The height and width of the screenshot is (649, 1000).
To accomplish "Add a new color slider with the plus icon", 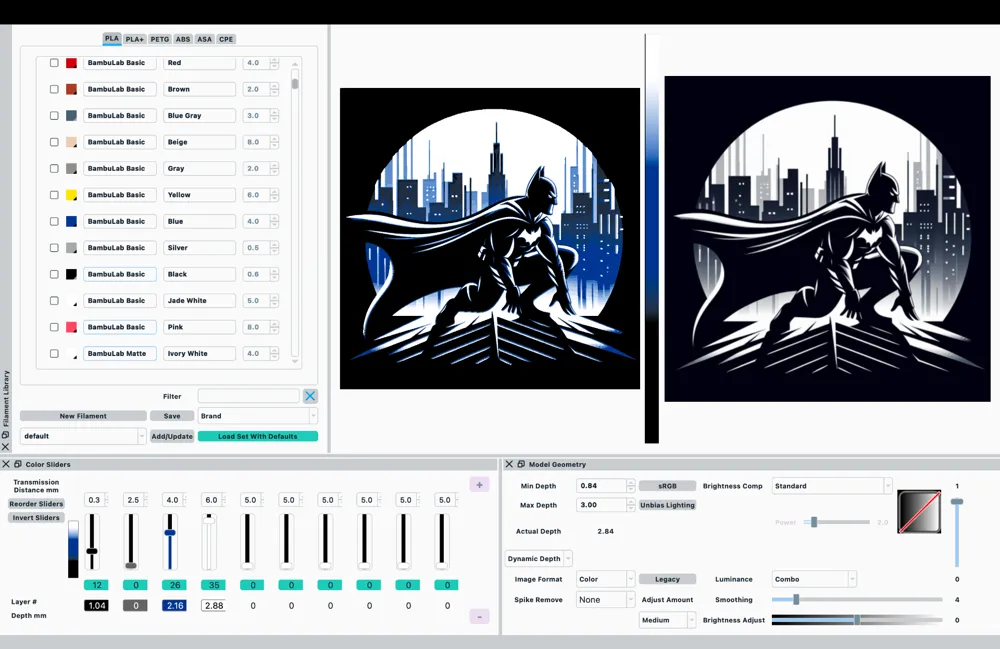I will (x=479, y=484).
